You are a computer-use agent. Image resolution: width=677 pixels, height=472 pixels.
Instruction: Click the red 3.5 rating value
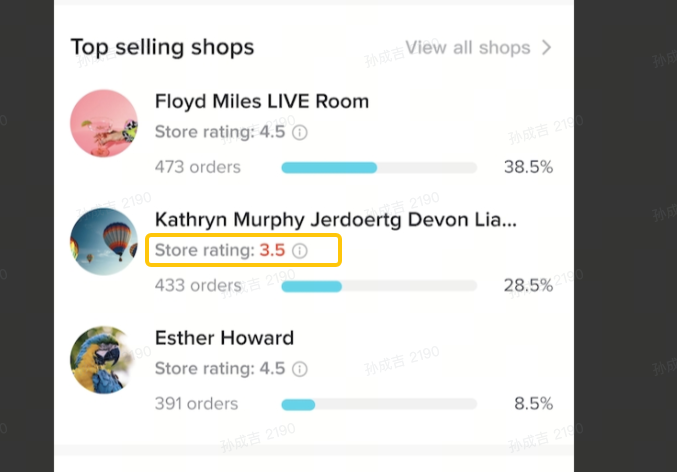(272, 250)
